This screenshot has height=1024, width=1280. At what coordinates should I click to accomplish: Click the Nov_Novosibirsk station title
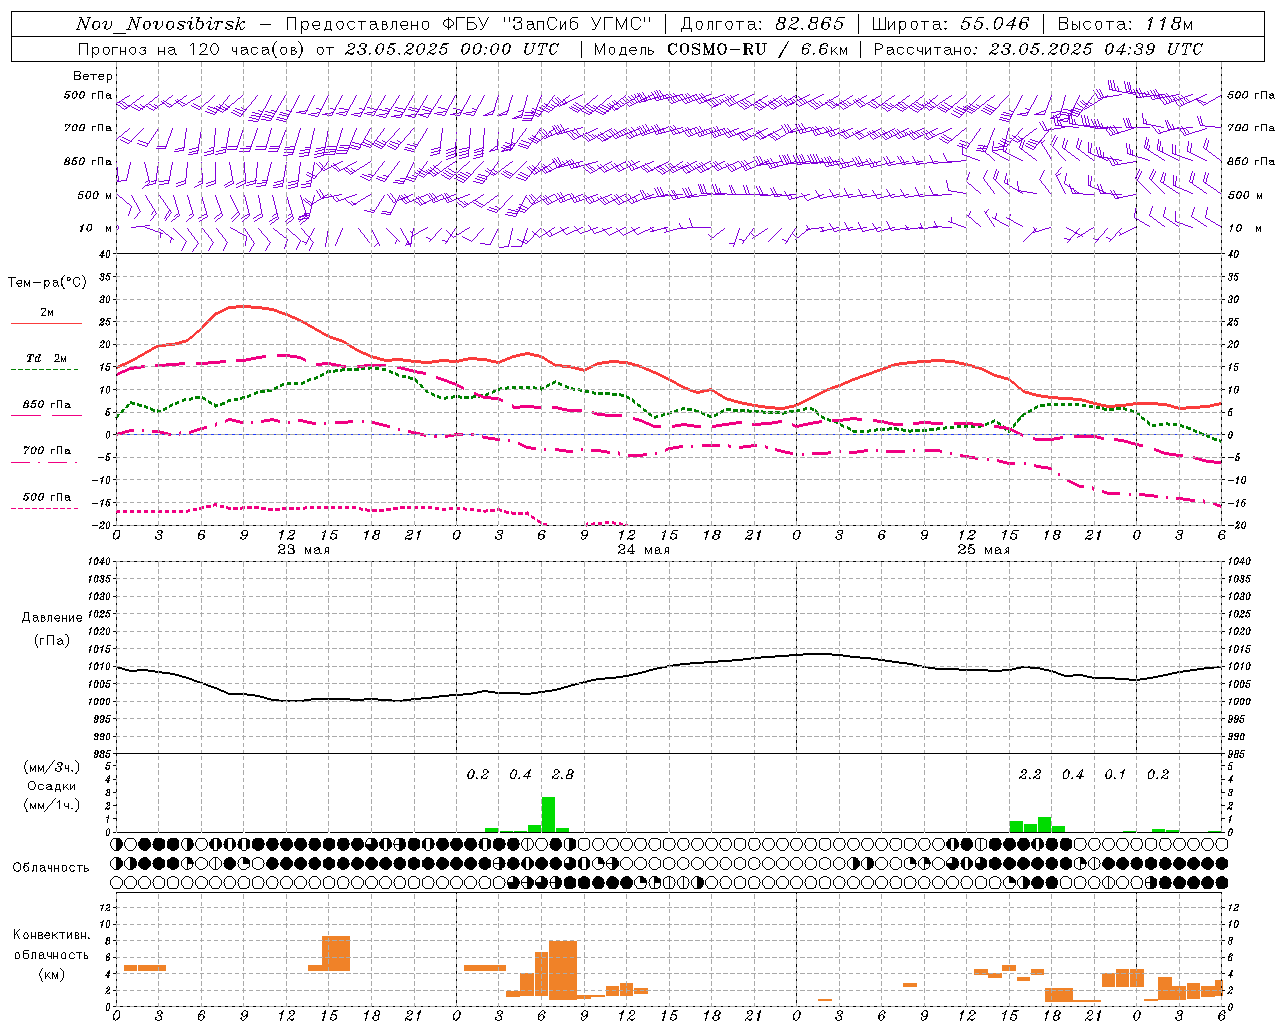tap(161, 24)
